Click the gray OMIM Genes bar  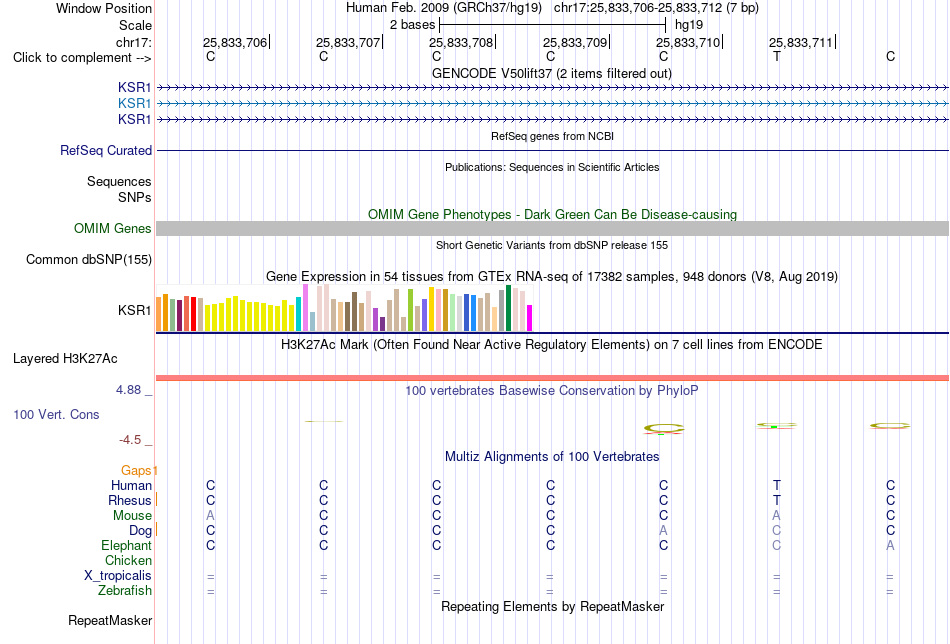coord(552,228)
